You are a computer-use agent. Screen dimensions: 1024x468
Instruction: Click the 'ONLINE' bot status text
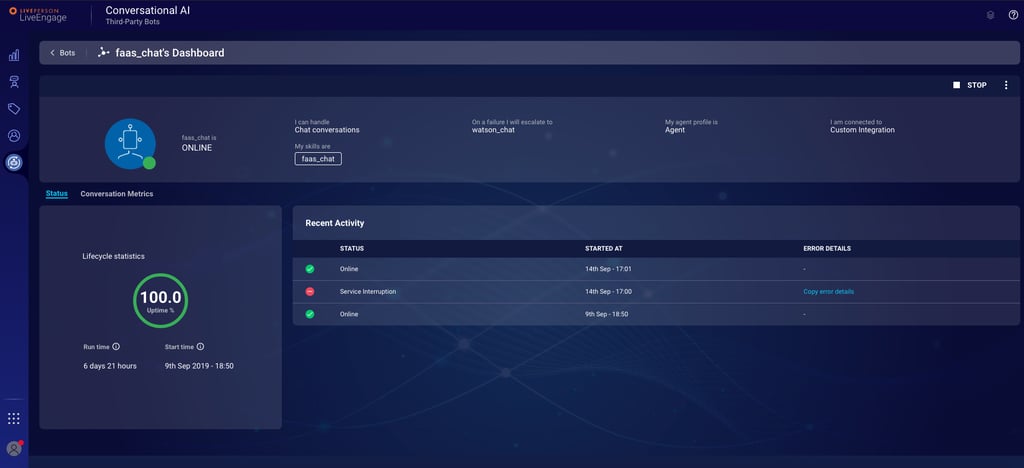tap(197, 148)
